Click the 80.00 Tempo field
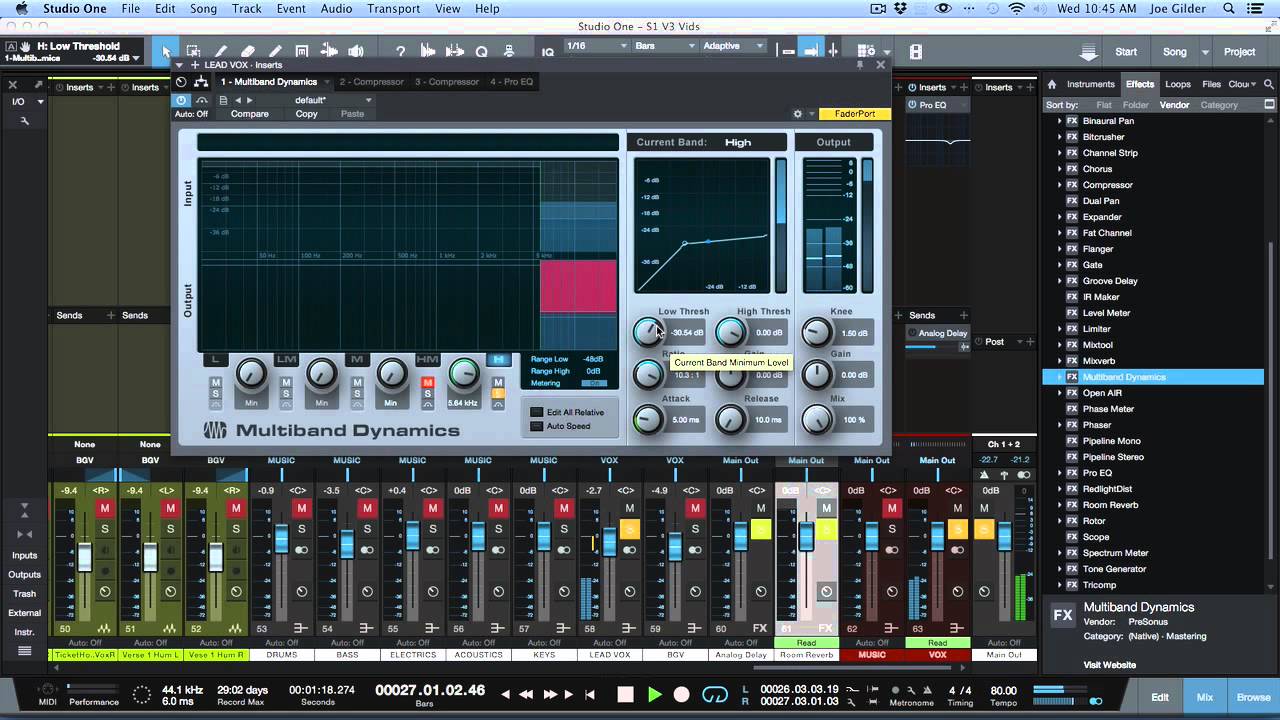This screenshot has height=720, width=1280. tap(1004, 690)
